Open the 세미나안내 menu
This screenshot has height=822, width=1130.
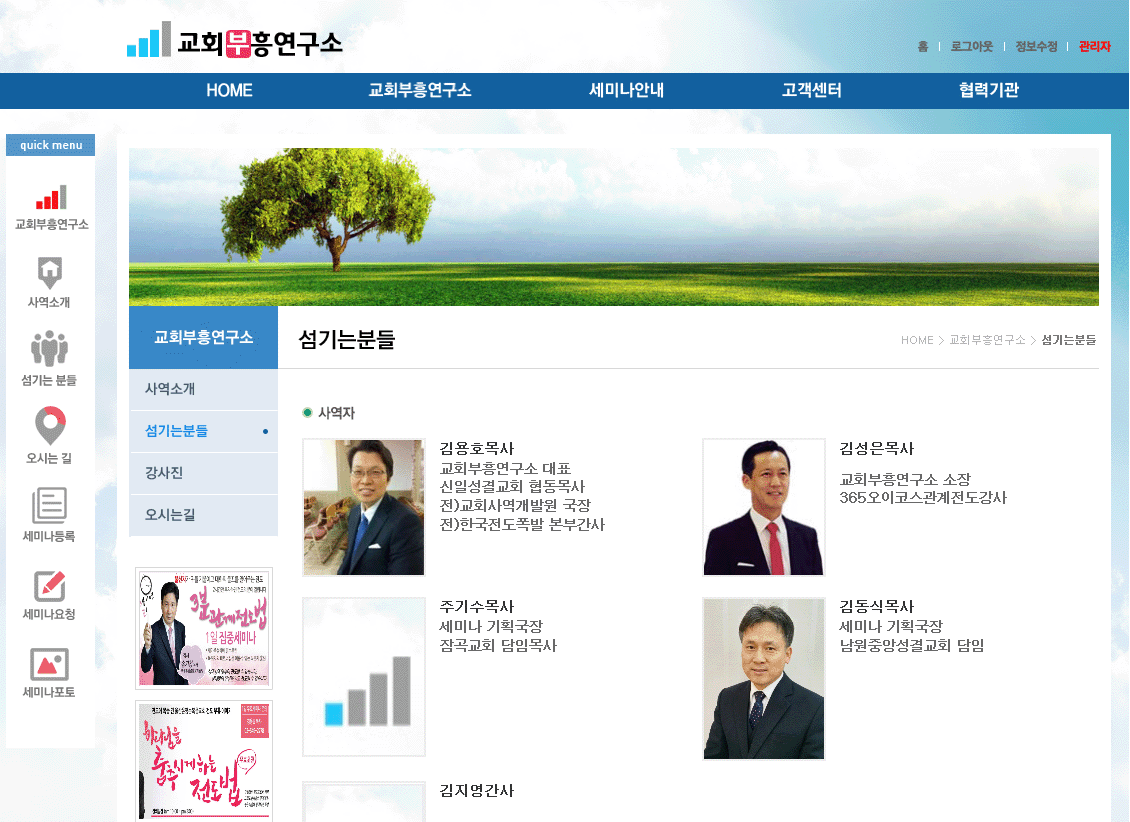626,90
